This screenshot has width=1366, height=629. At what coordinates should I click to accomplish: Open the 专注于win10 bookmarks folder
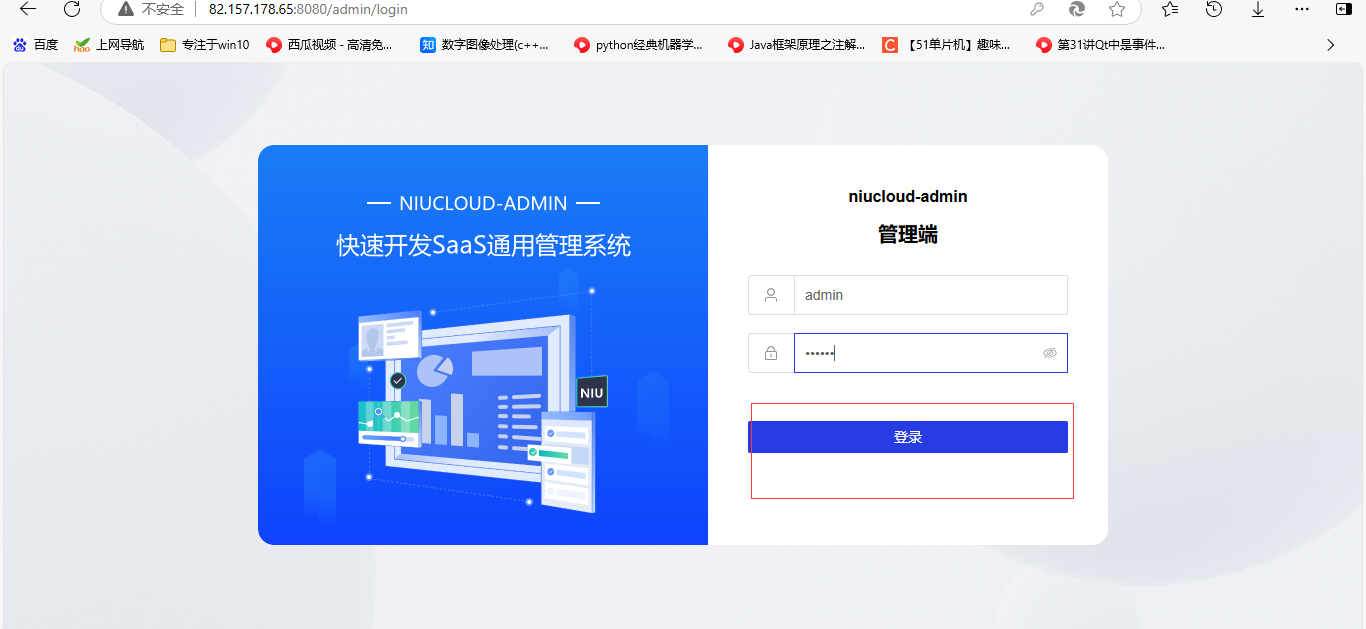(204, 45)
